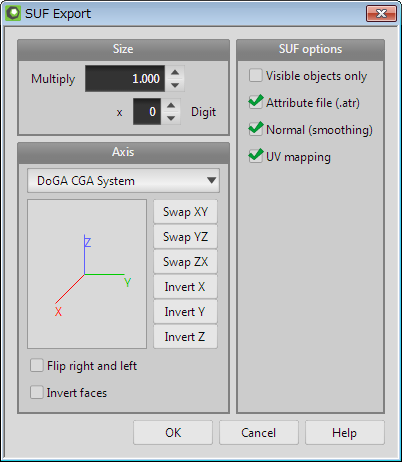402x462 pixels.
Task: Decrease the Digit value with down arrow
Action: 171,118
